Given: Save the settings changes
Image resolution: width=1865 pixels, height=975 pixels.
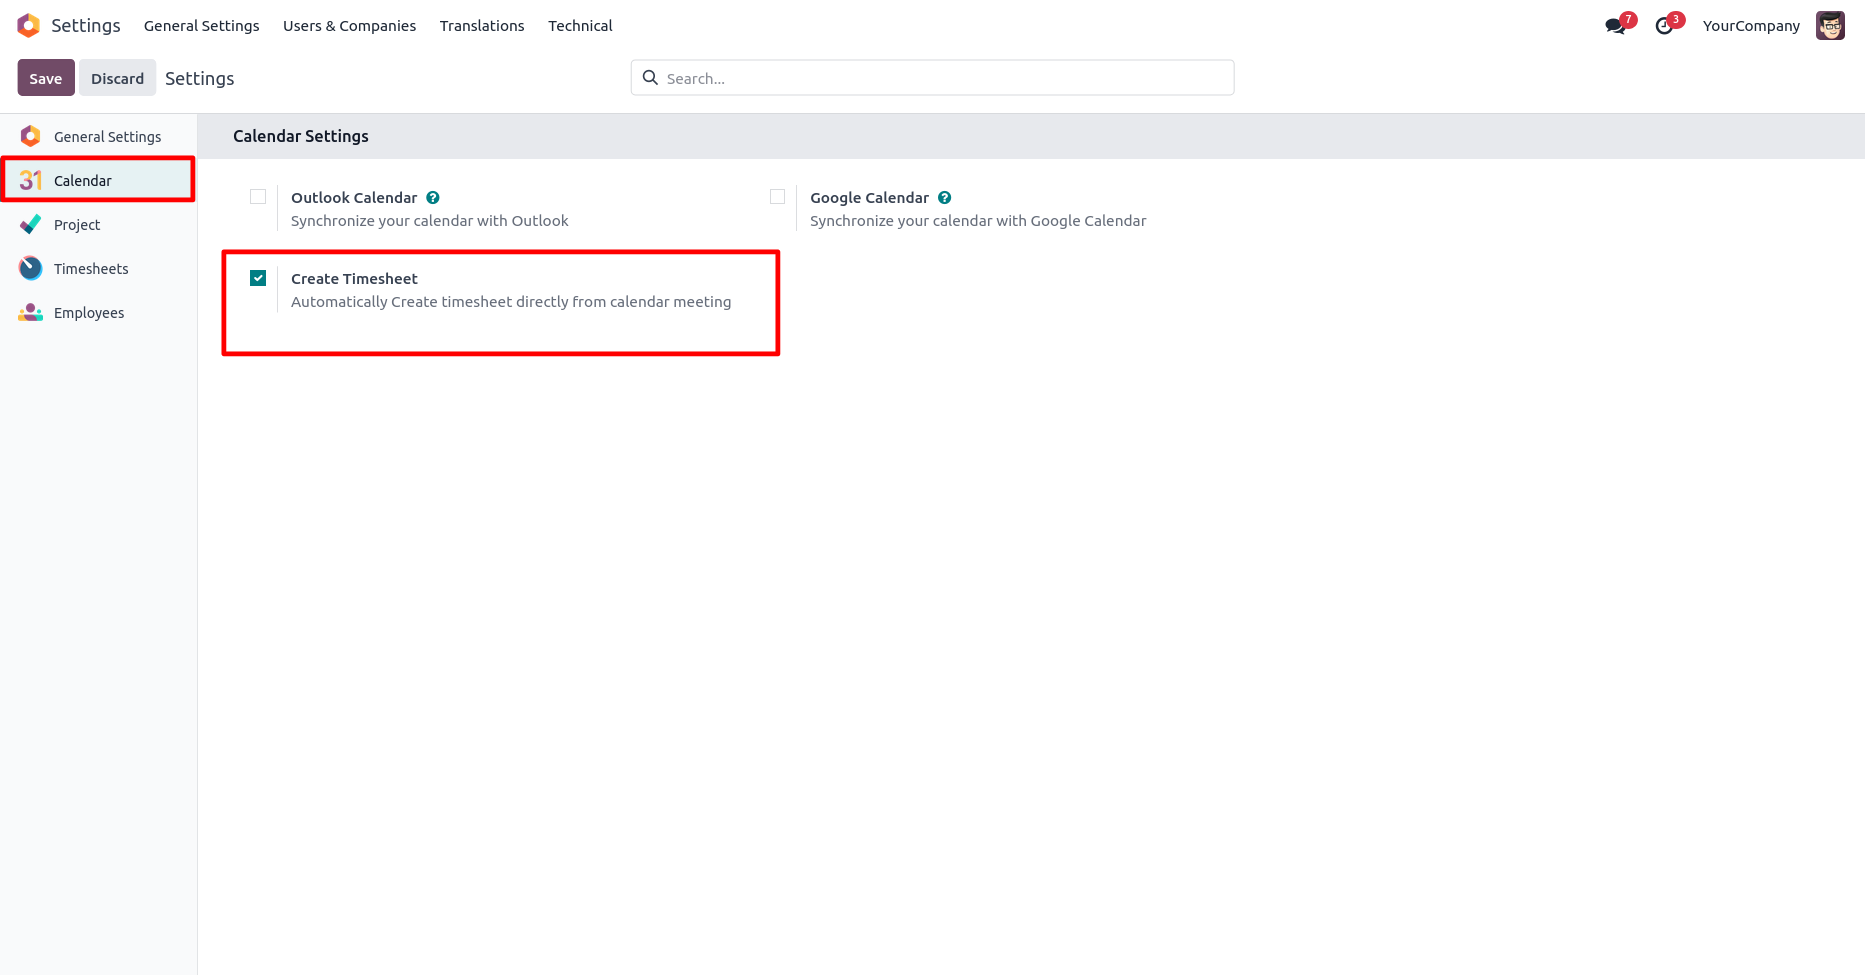Looking at the screenshot, I should click(x=46, y=78).
